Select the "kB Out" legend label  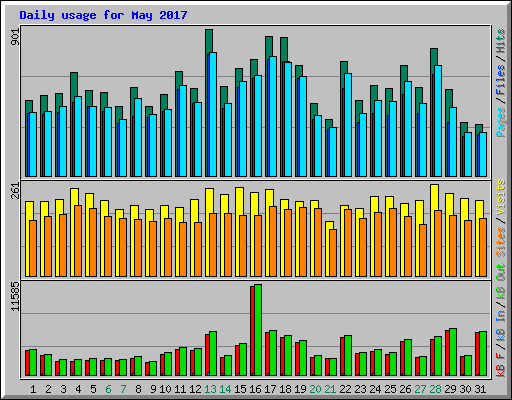click(x=501, y=282)
